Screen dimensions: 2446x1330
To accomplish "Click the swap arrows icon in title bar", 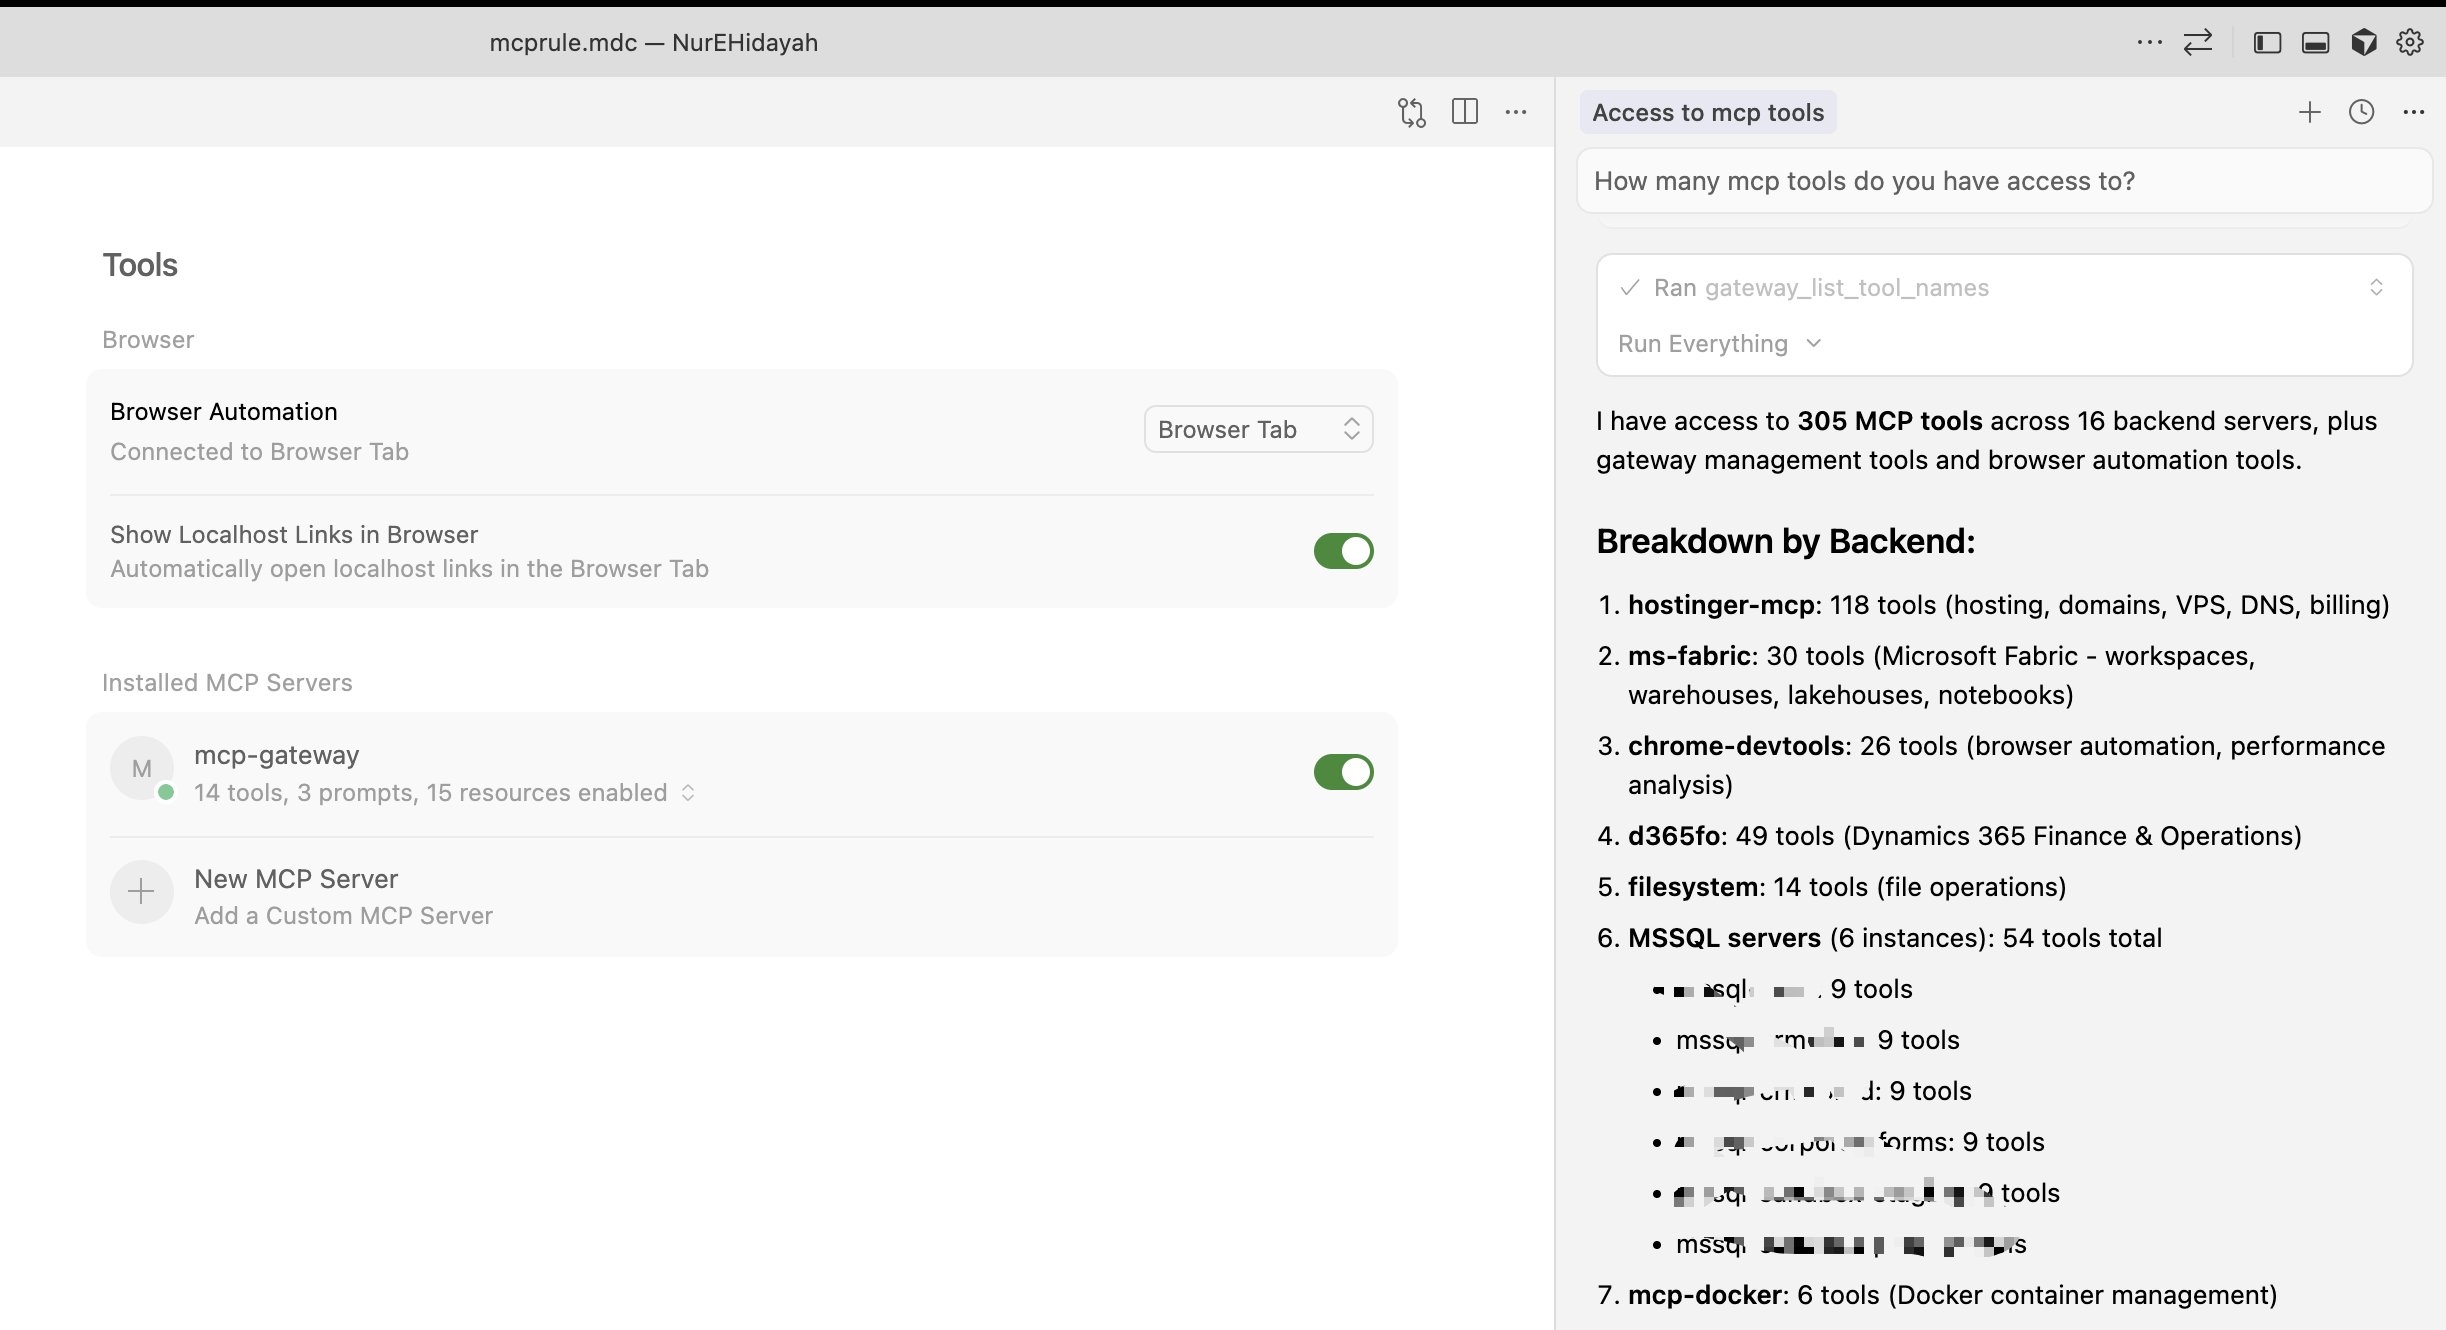I will click(2198, 42).
